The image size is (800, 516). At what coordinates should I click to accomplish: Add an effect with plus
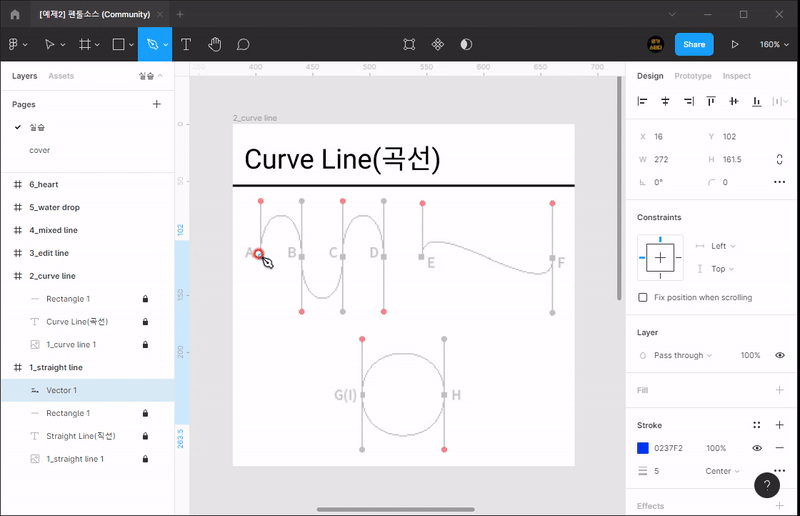pyautogui.click(x=780, y=506)
